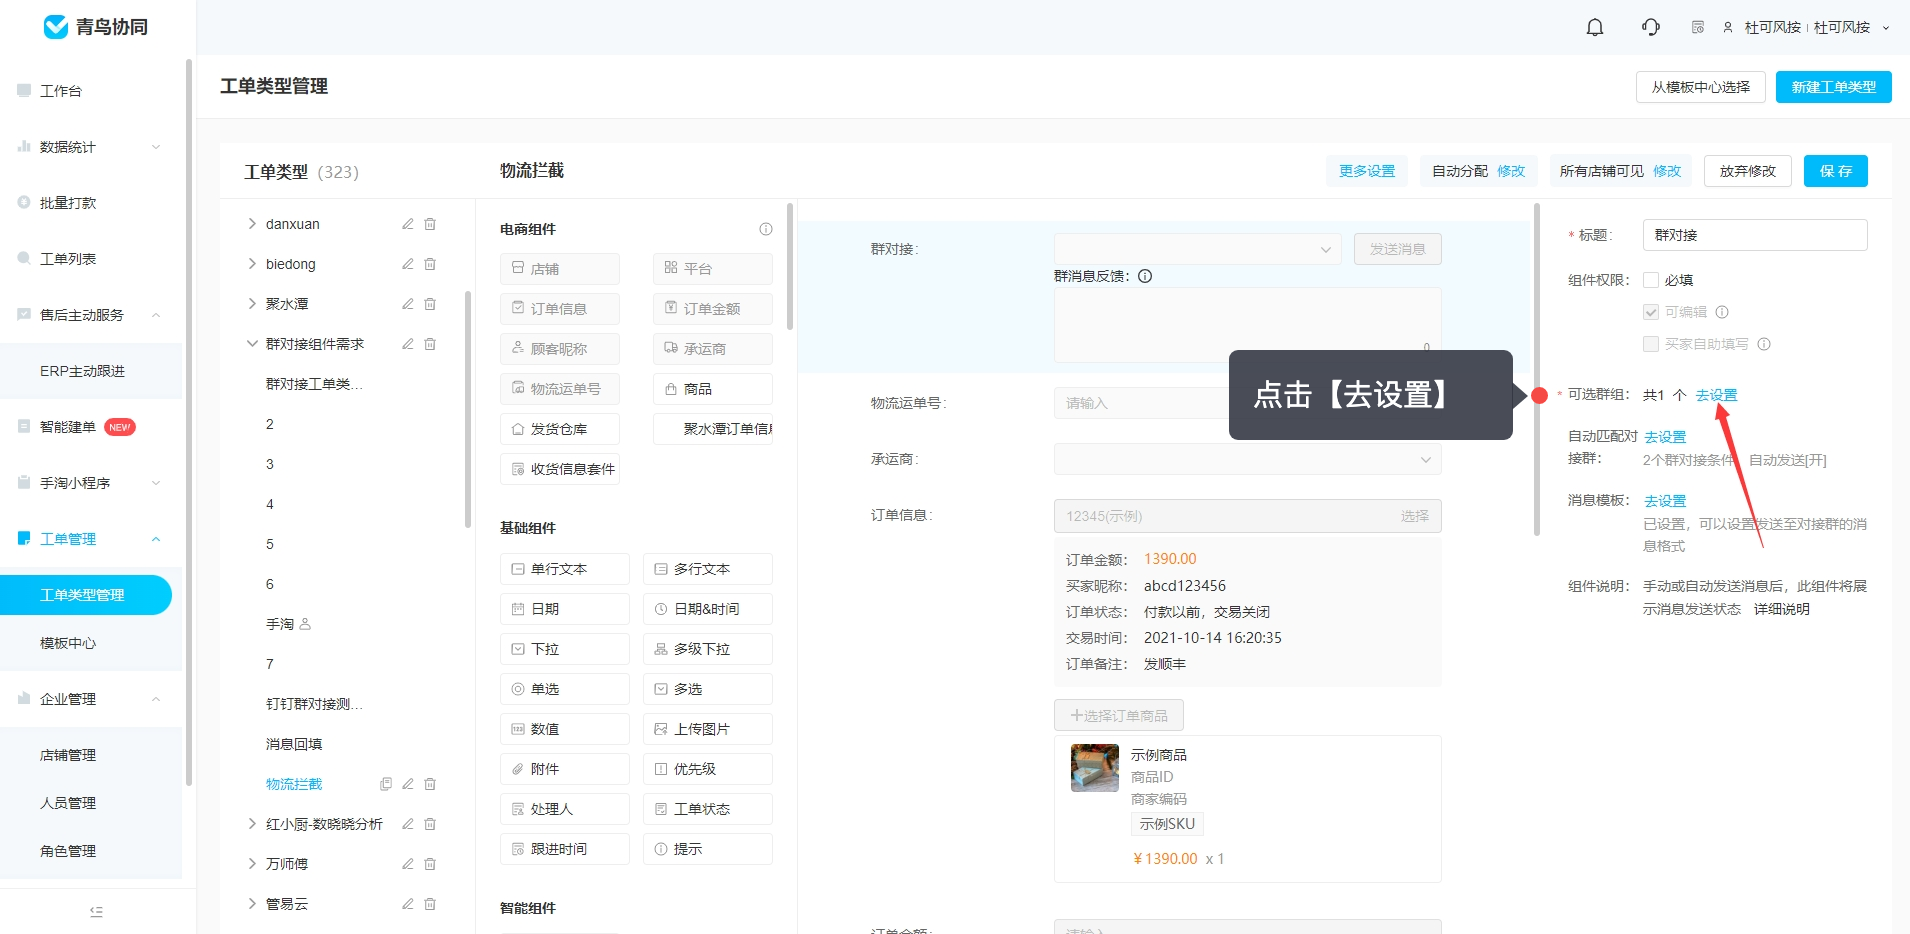The image size is (1910, 934).
Task: Click the 标题 input field
Action: (x=1755, y=235)
